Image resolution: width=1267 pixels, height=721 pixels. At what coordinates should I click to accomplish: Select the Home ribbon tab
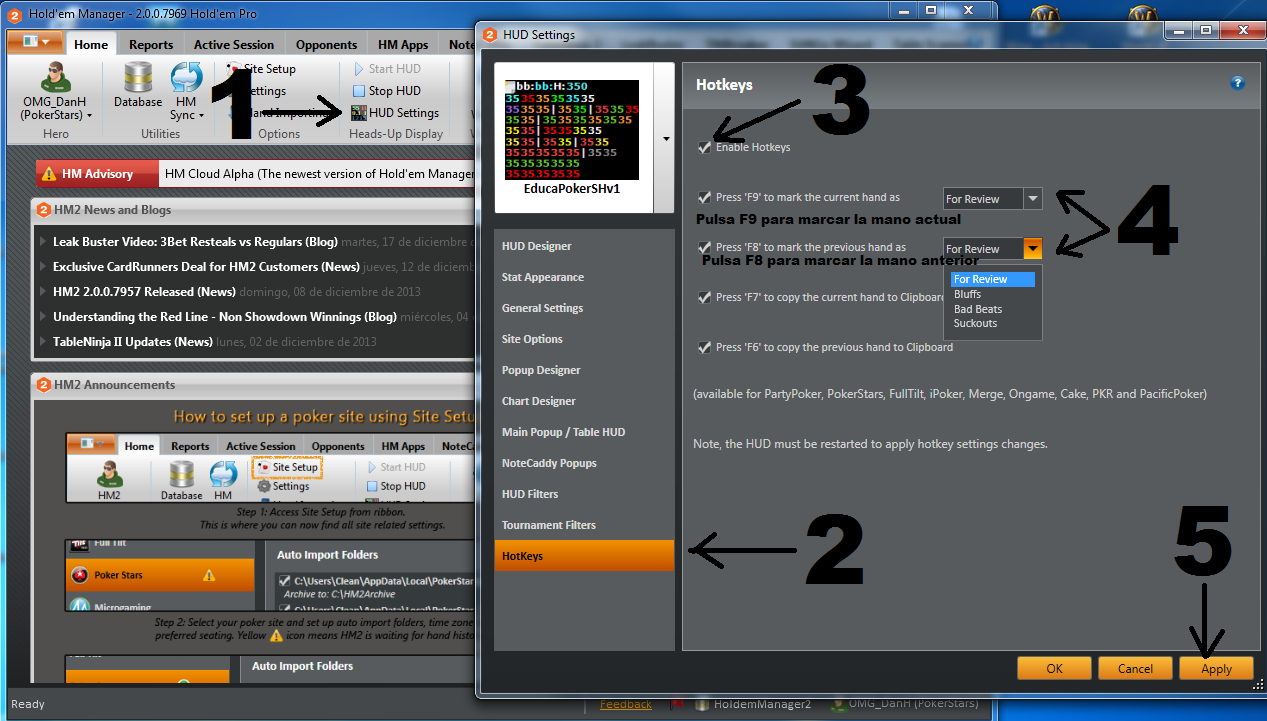point(91,44)
